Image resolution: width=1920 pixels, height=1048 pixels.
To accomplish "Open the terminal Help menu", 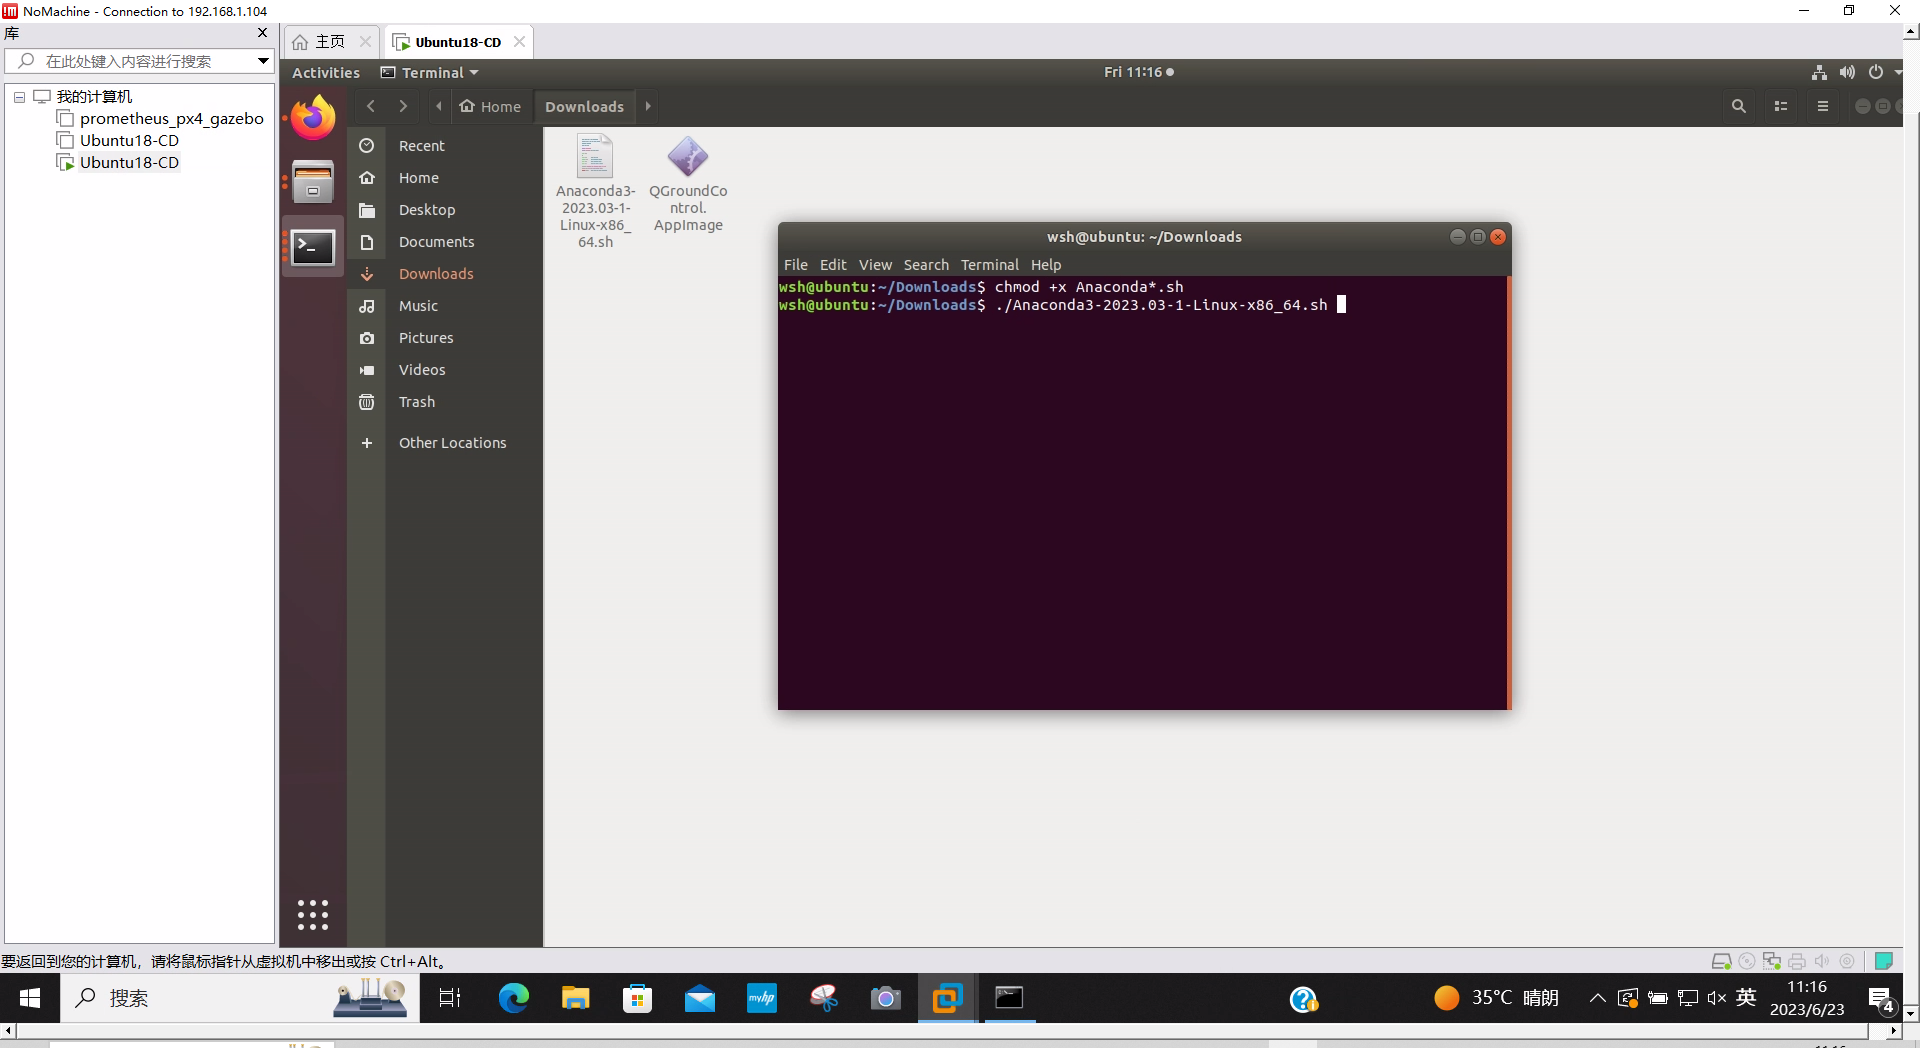I will [1046, 265].
